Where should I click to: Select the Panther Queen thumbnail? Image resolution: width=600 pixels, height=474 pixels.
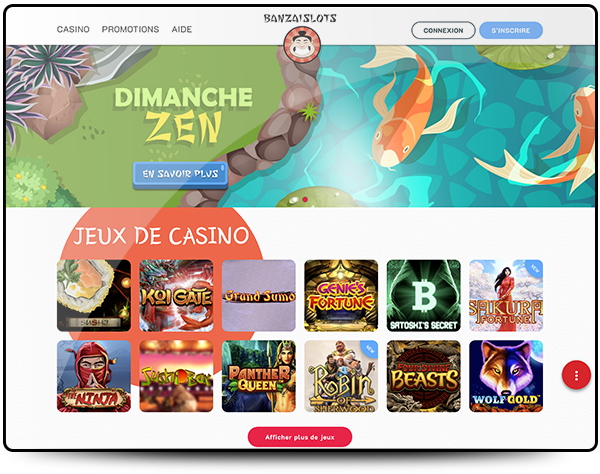coord(259,376)
